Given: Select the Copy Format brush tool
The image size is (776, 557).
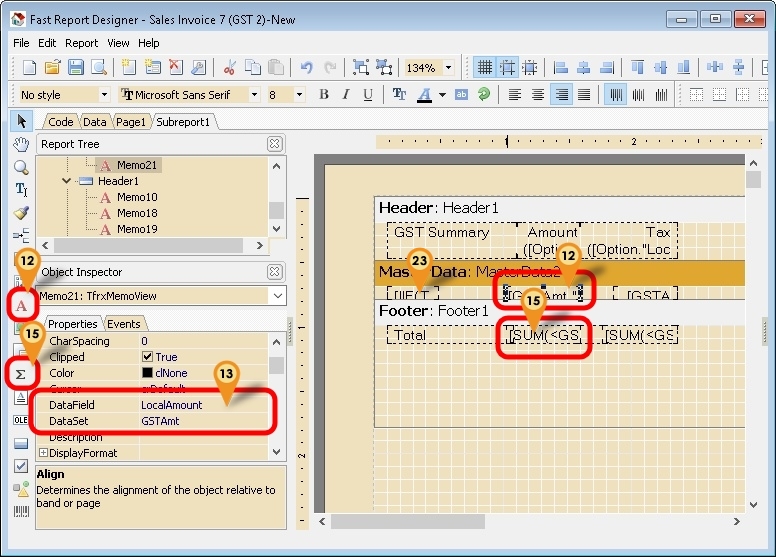Looking at the screenshot, I should pos(21,213).
